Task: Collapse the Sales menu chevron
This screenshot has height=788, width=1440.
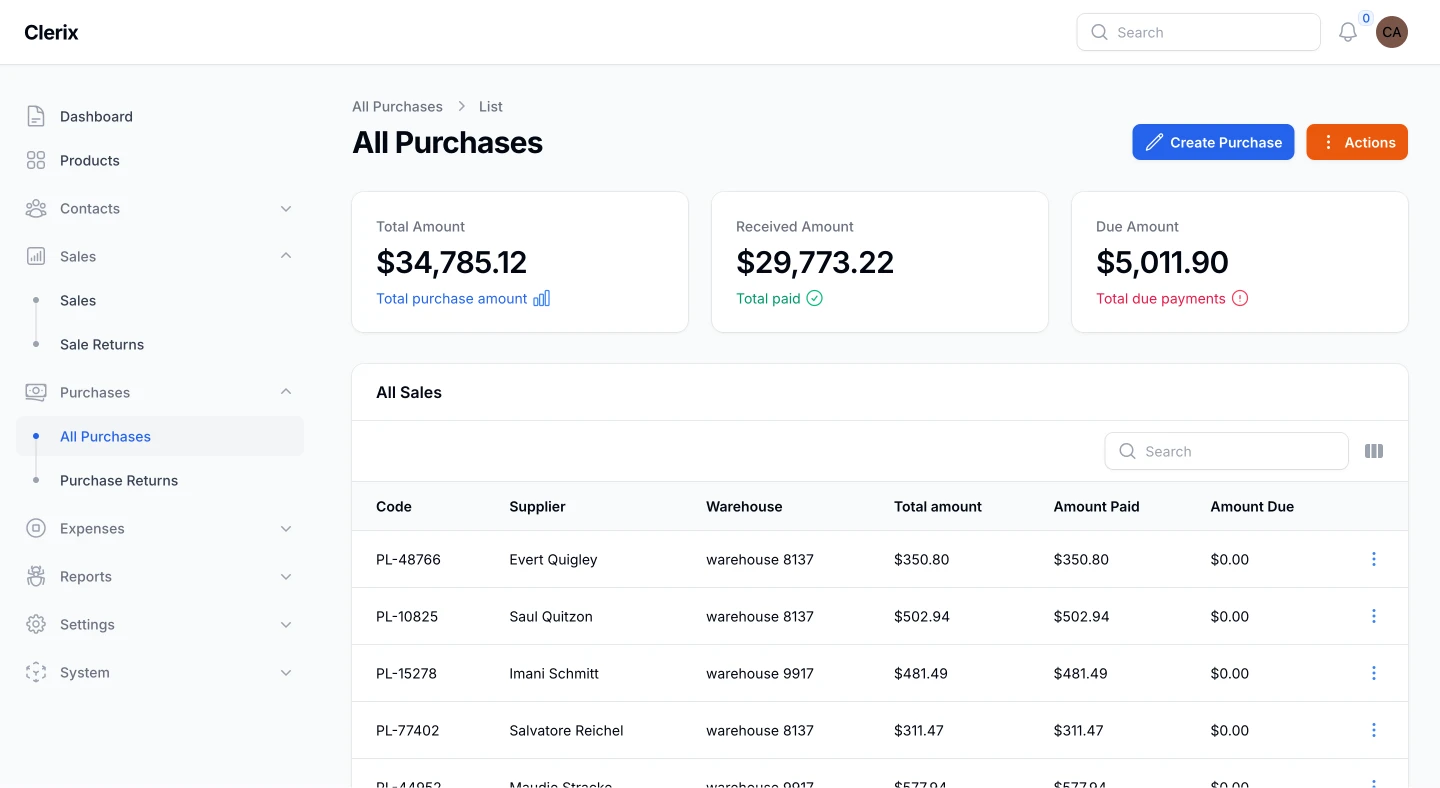Action: [x=286, y=256]
